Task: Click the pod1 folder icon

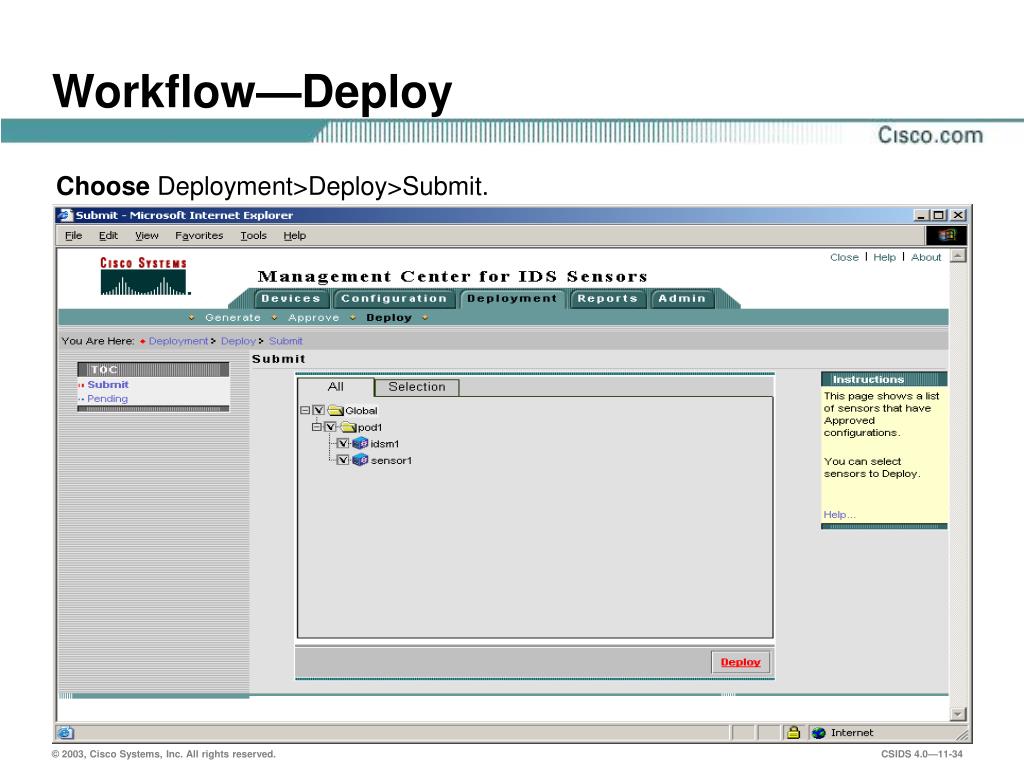Action: tap(349, 427)
